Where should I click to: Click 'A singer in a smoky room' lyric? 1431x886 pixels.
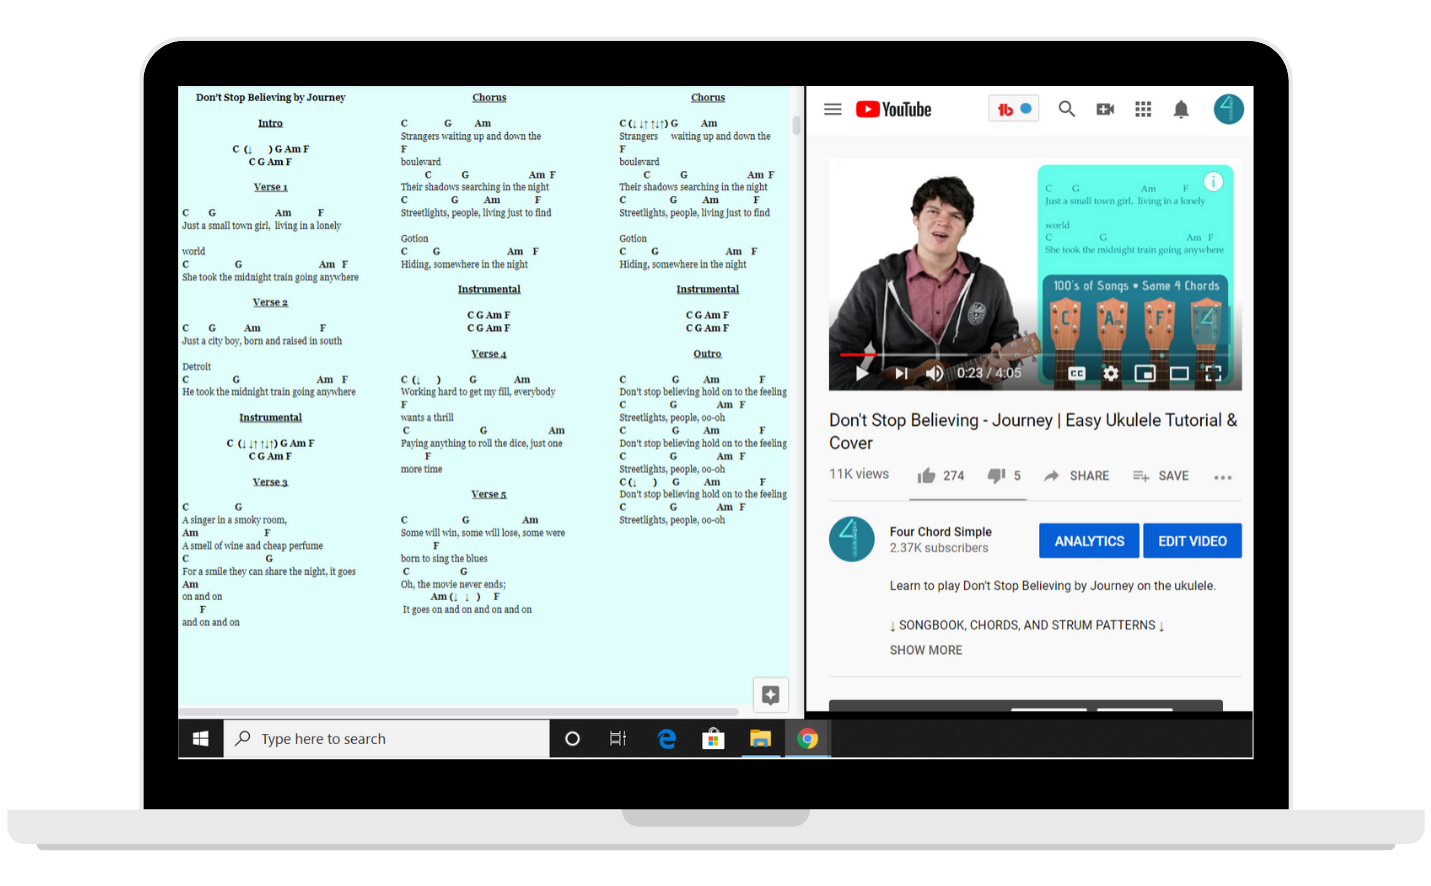coord(234,520)
